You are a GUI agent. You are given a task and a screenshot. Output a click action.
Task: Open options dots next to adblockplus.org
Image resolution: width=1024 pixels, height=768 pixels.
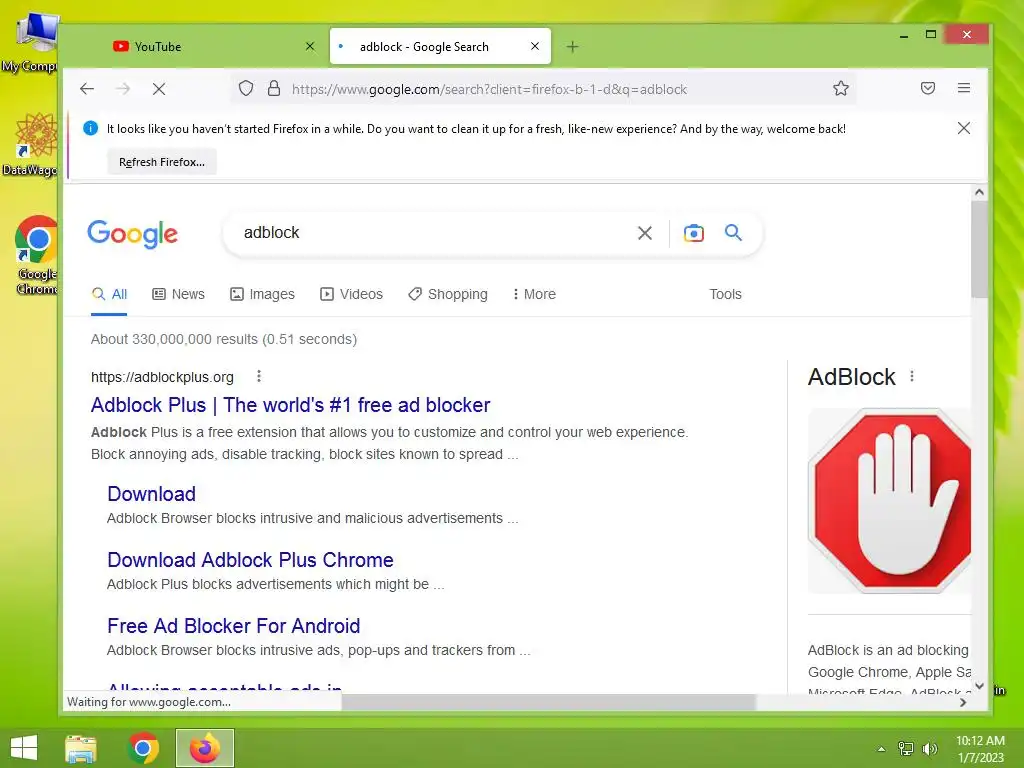pos(259,376)
